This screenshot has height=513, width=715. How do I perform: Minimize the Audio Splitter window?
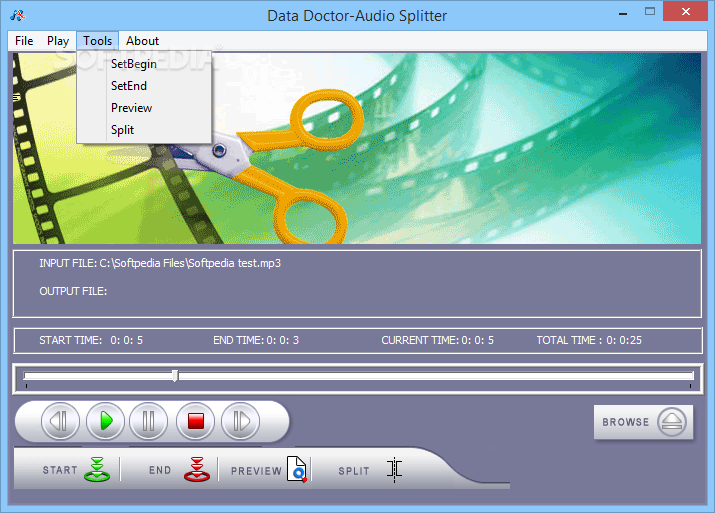pyautogui.click(x=623, y=13)
